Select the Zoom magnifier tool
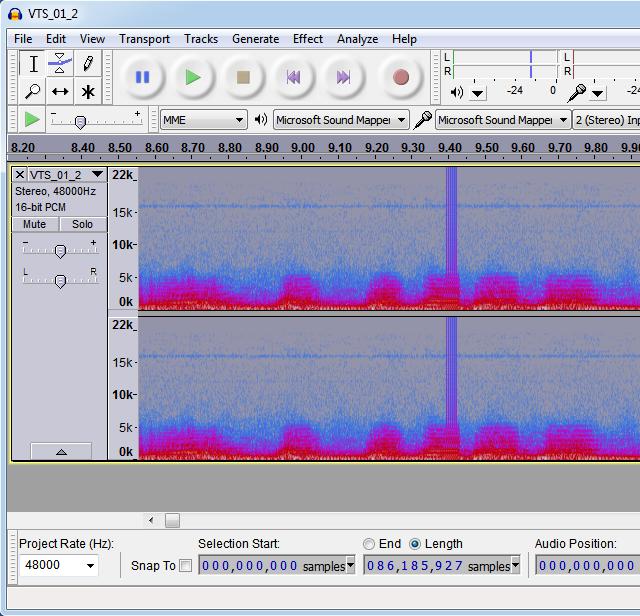The image size is (640, 616). click(x=33, y=92)
